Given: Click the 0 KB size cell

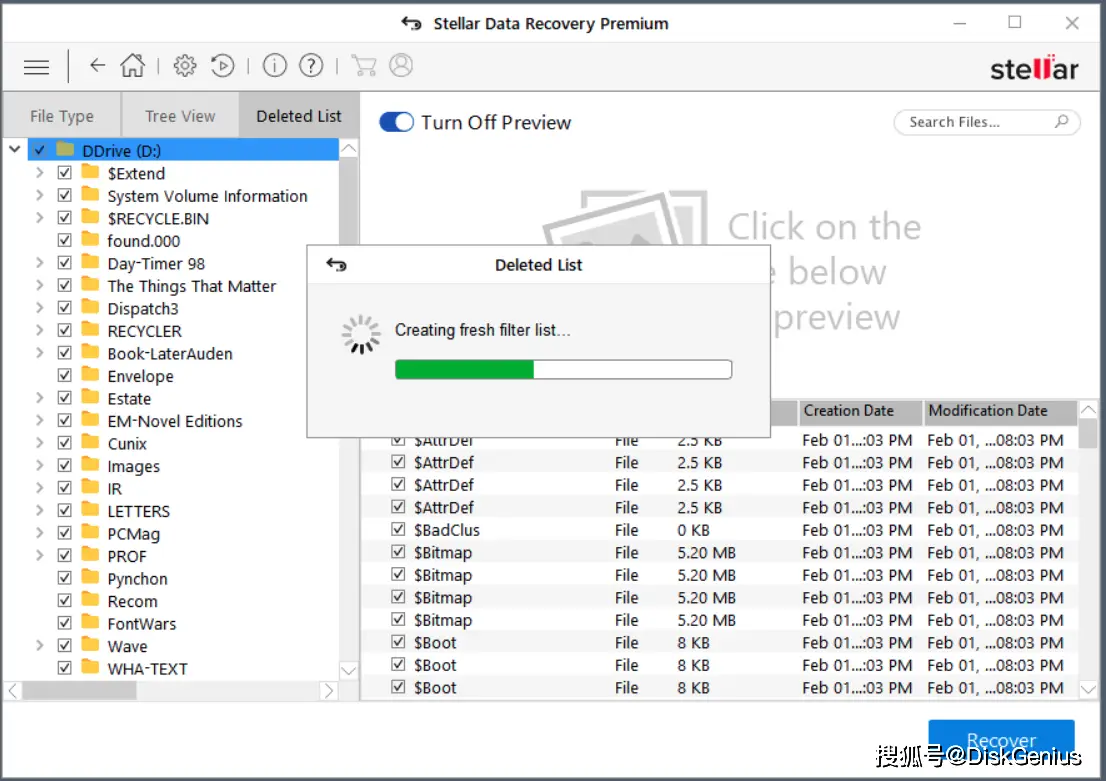Looking at the screenshot, I should point(693,530).
